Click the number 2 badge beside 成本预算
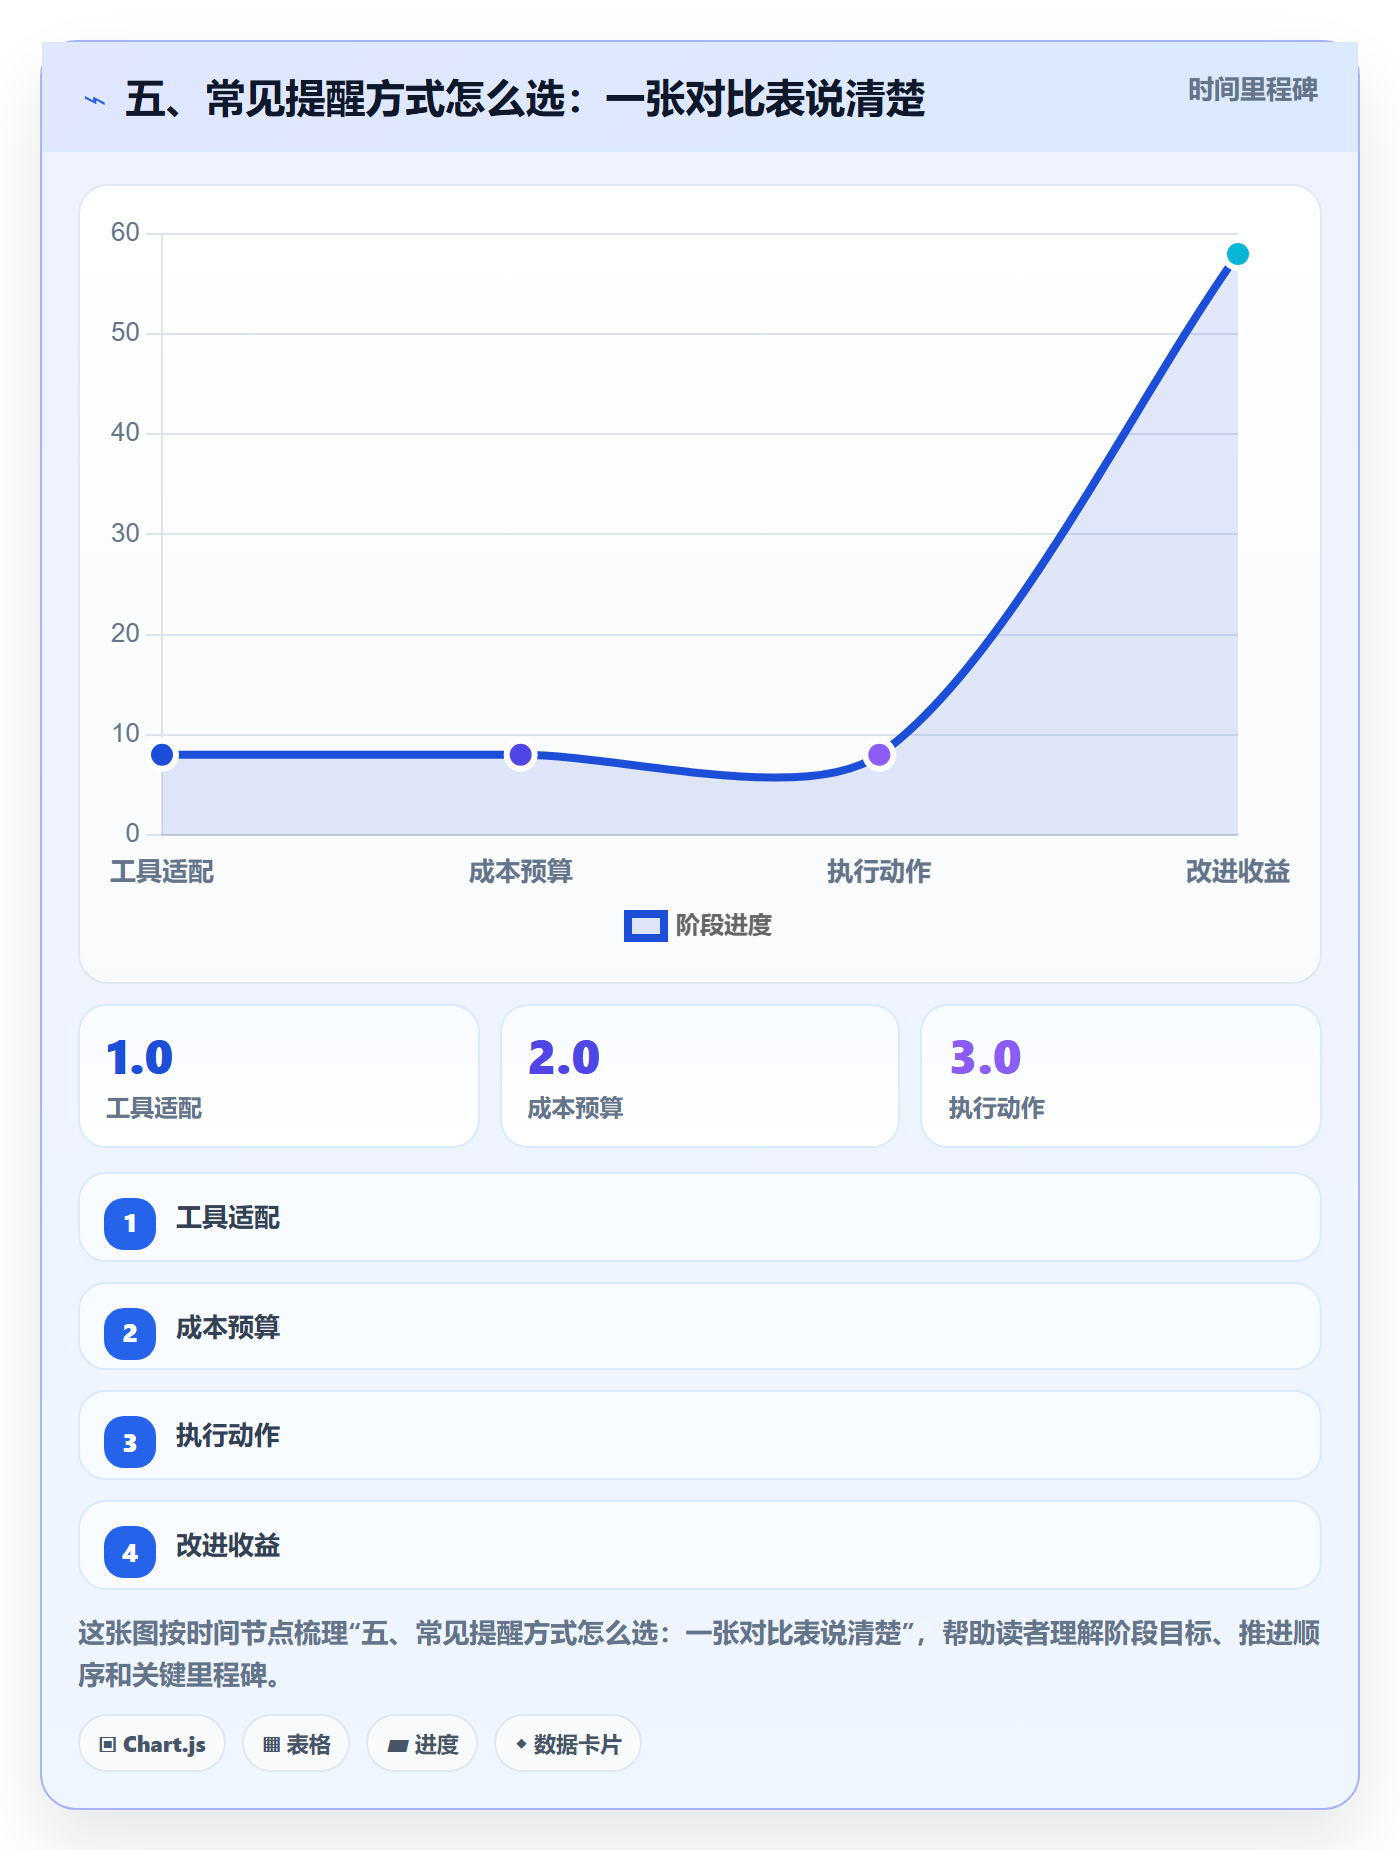This screenshot has height=1850, width=1400. click(130, 1333)
